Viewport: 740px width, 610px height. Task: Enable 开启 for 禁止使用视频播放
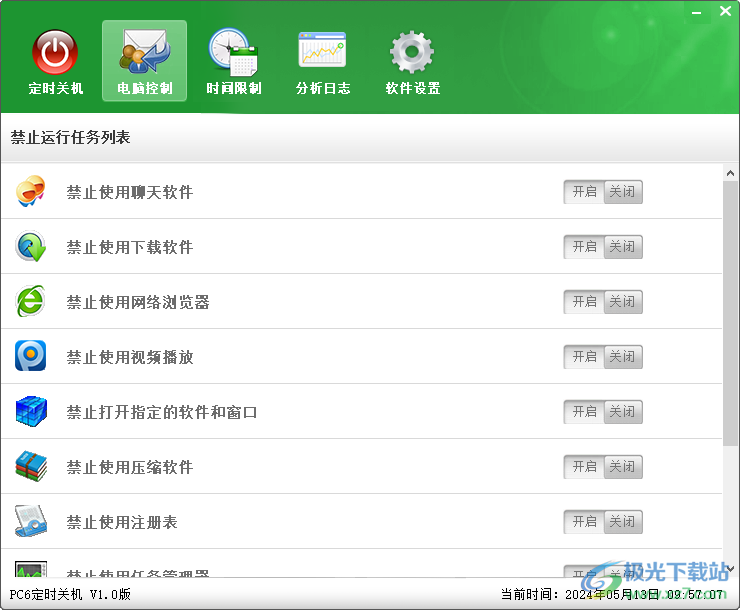pos(584,357)
